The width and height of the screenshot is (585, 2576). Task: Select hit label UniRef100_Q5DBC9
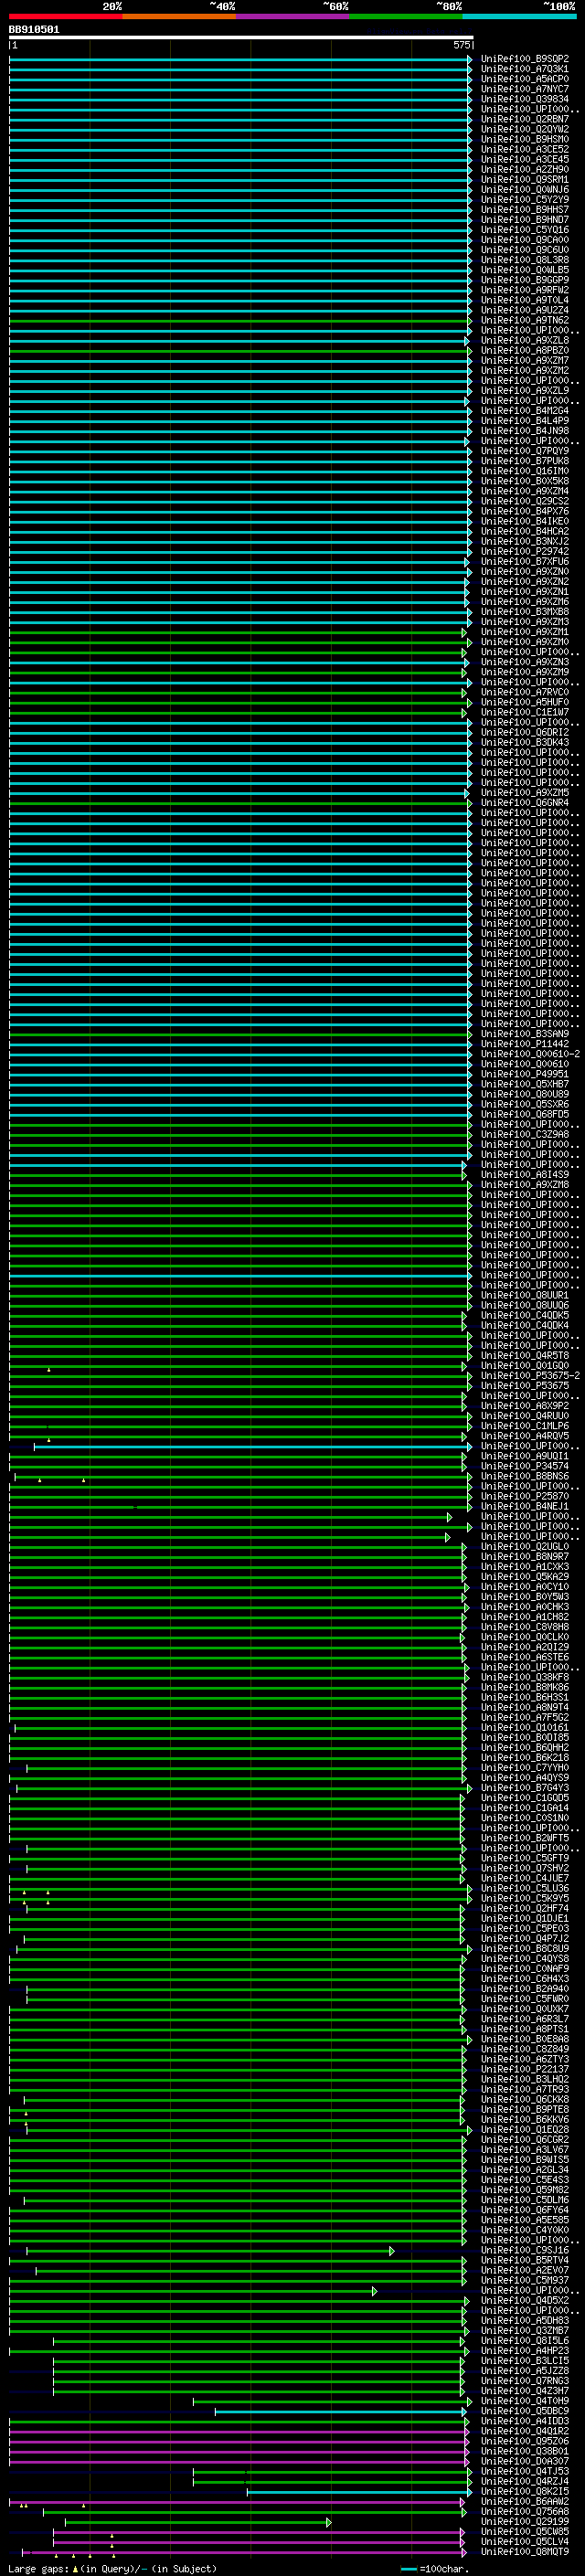tap(525, 2411)
